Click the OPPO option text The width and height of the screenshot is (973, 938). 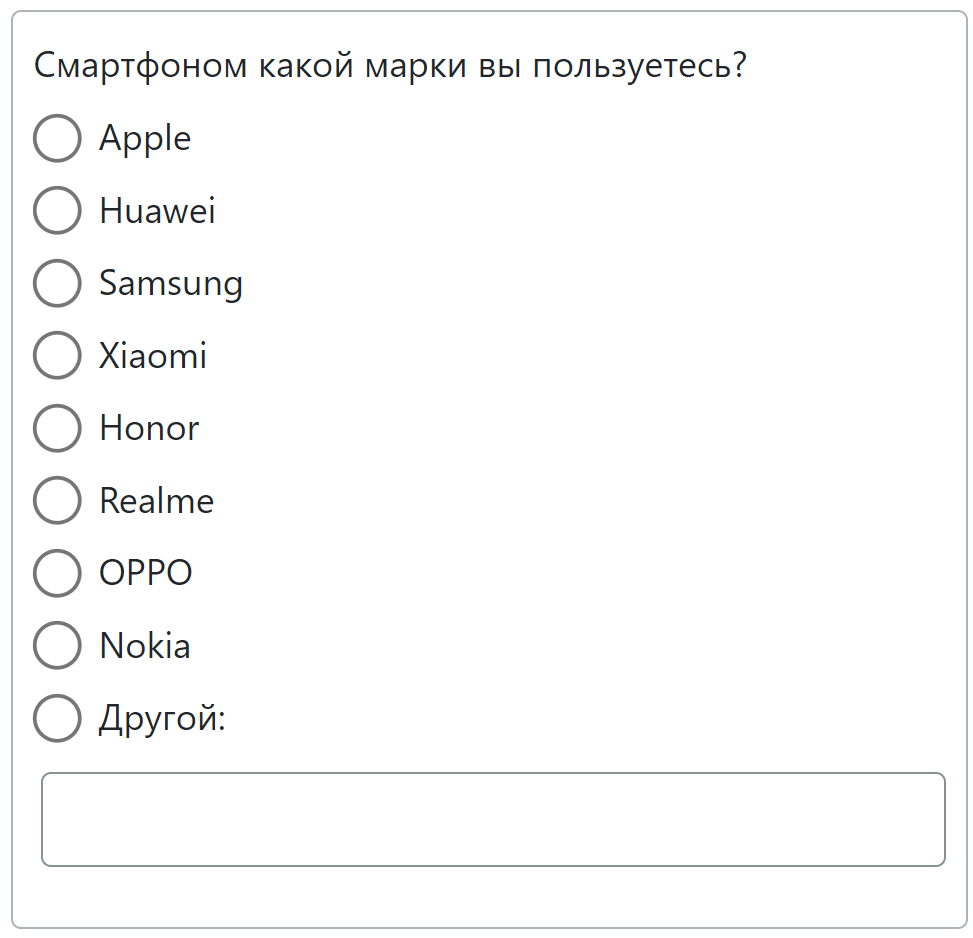tap(145, 573)
